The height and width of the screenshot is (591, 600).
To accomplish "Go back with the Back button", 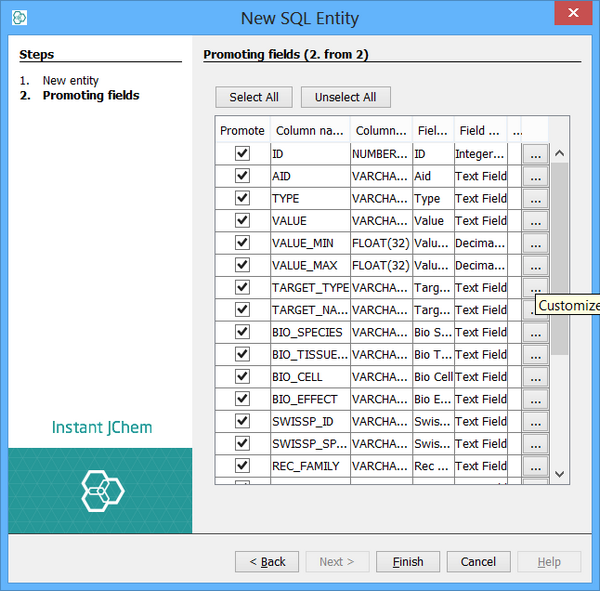I will (267, 562).
